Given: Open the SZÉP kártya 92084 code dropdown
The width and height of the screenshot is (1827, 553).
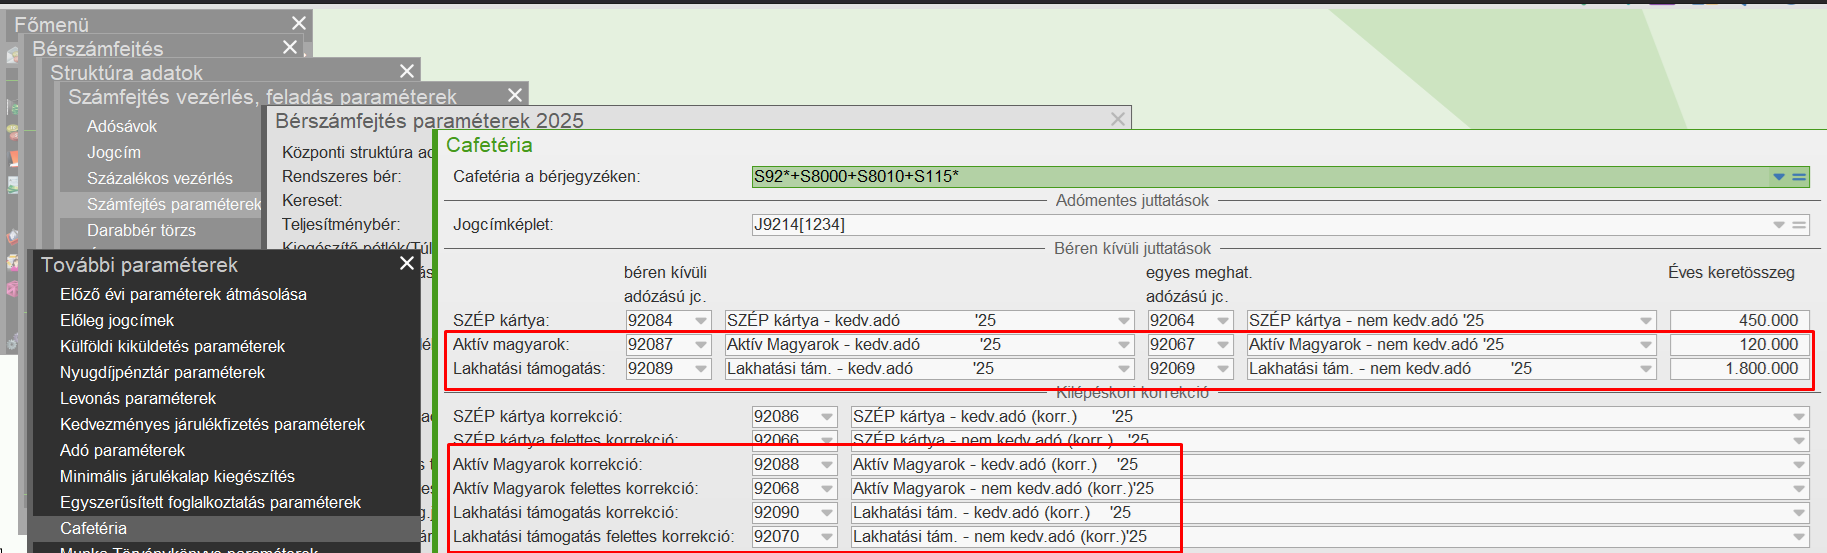Looking at the screenshot, I should point(701,321).
